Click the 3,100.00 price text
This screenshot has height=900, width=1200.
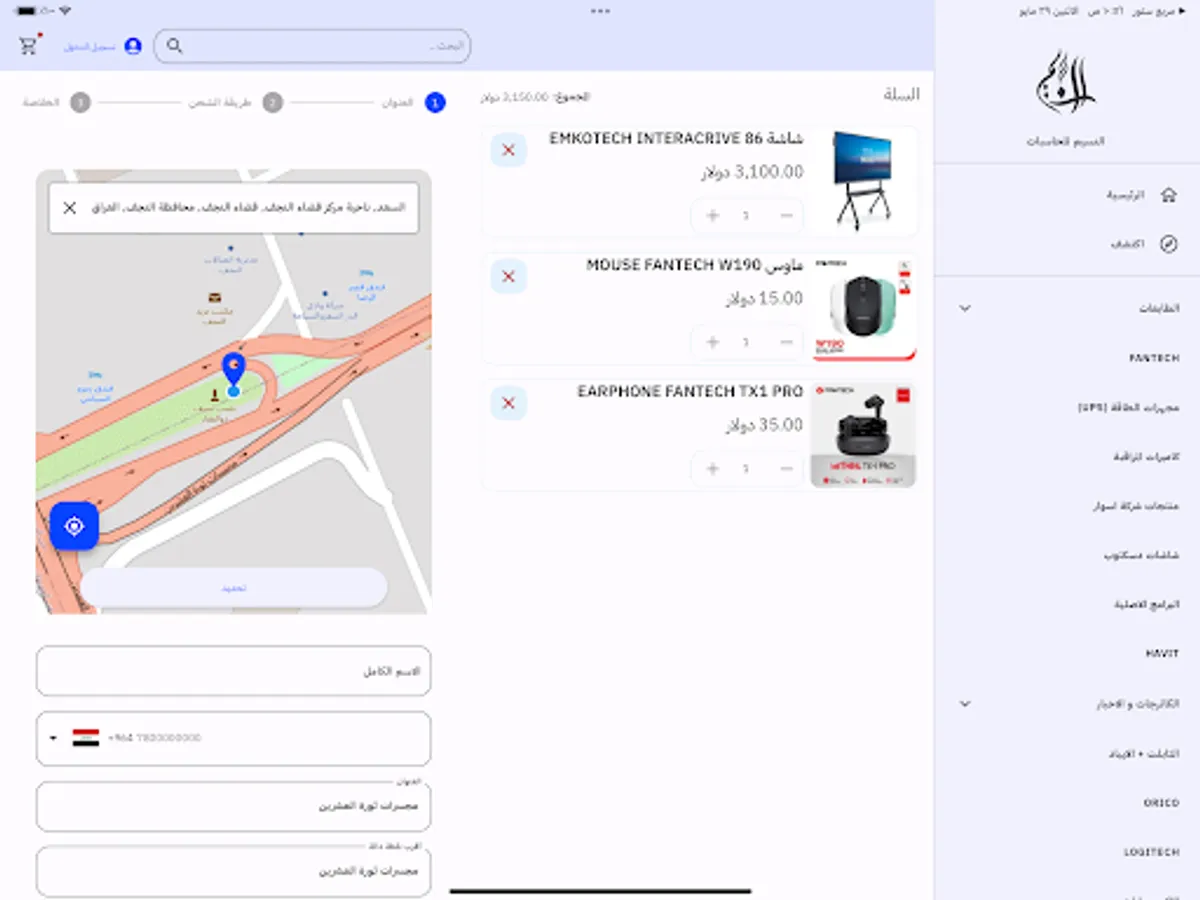click(x=752, y=172)
